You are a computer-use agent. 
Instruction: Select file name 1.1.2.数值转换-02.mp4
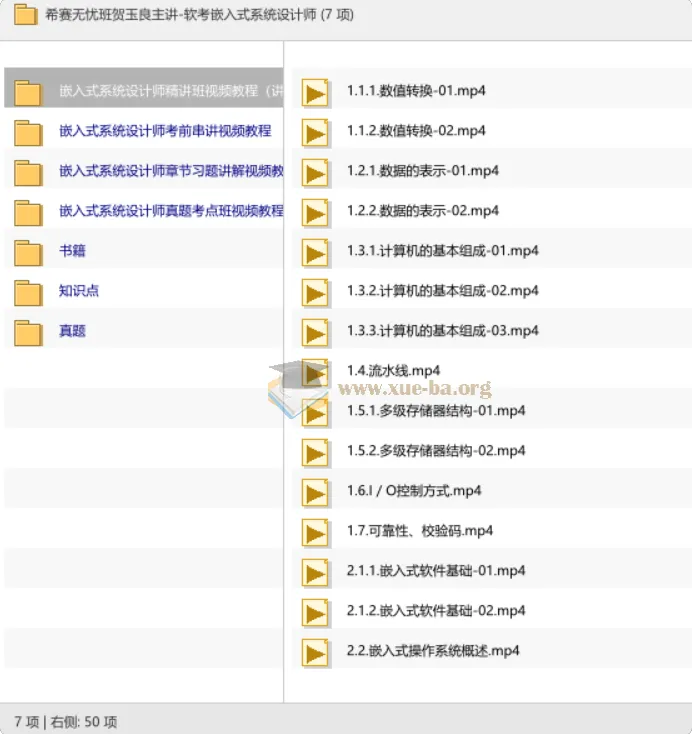click(x=416, y=131)
